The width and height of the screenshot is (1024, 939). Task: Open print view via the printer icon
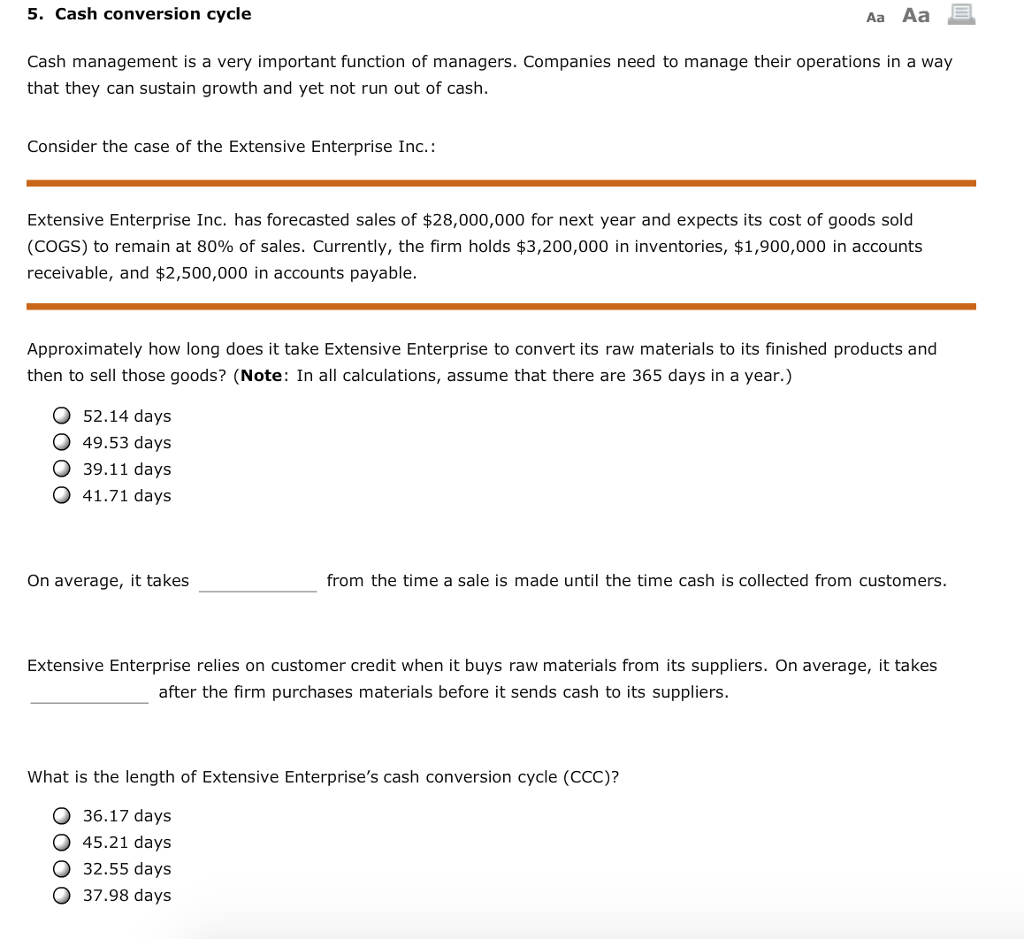point(960,15)
